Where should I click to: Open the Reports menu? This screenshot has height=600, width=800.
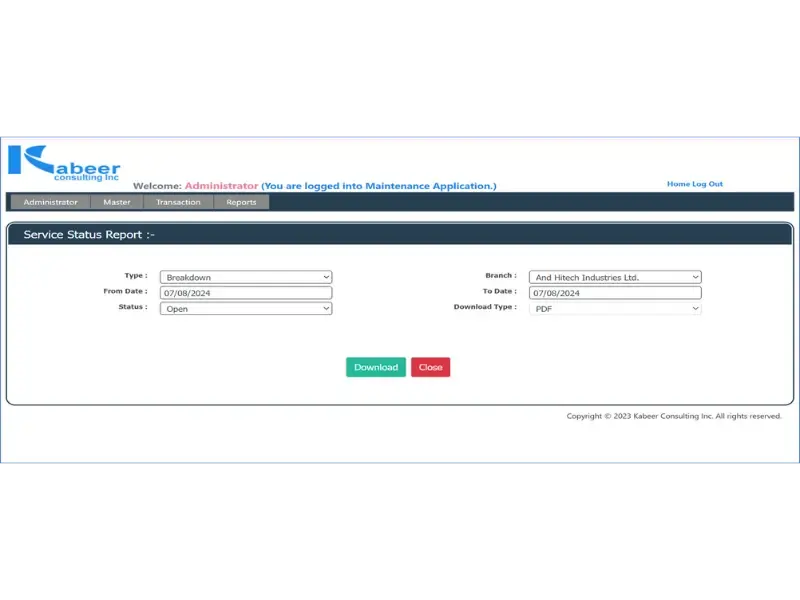click(240, 201)
